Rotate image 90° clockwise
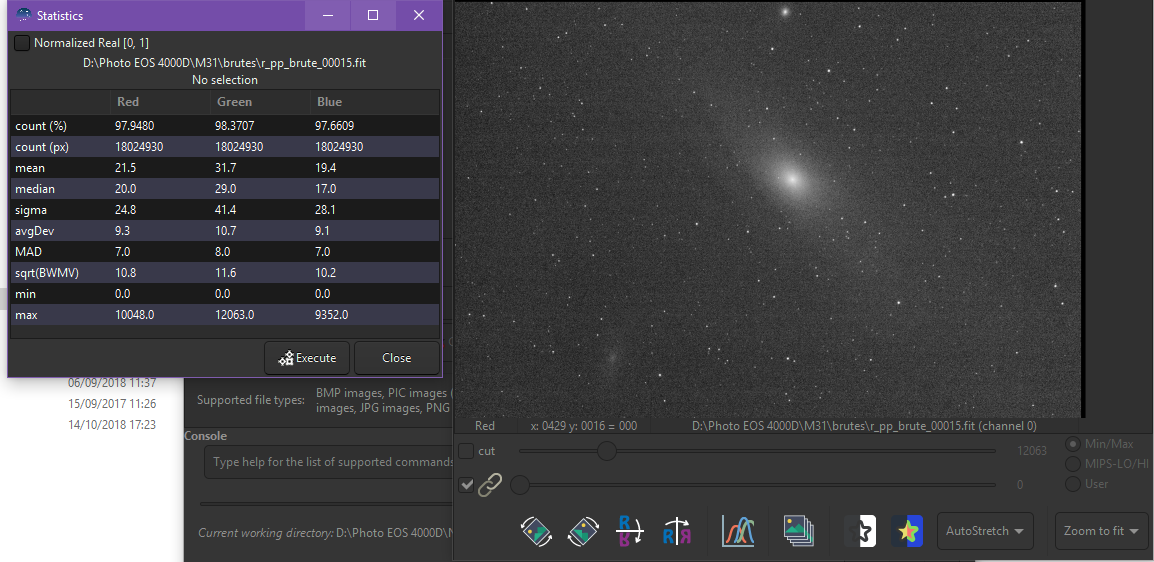Screen dimensions: 1154x562 584,530
